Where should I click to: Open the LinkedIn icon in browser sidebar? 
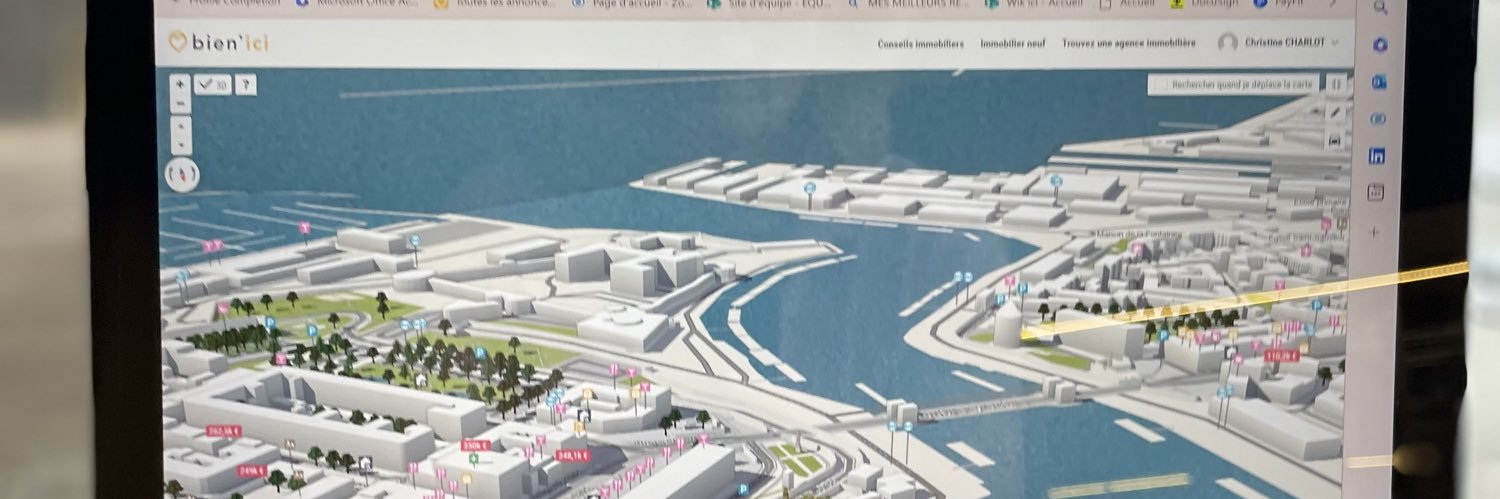point(1378,156)
